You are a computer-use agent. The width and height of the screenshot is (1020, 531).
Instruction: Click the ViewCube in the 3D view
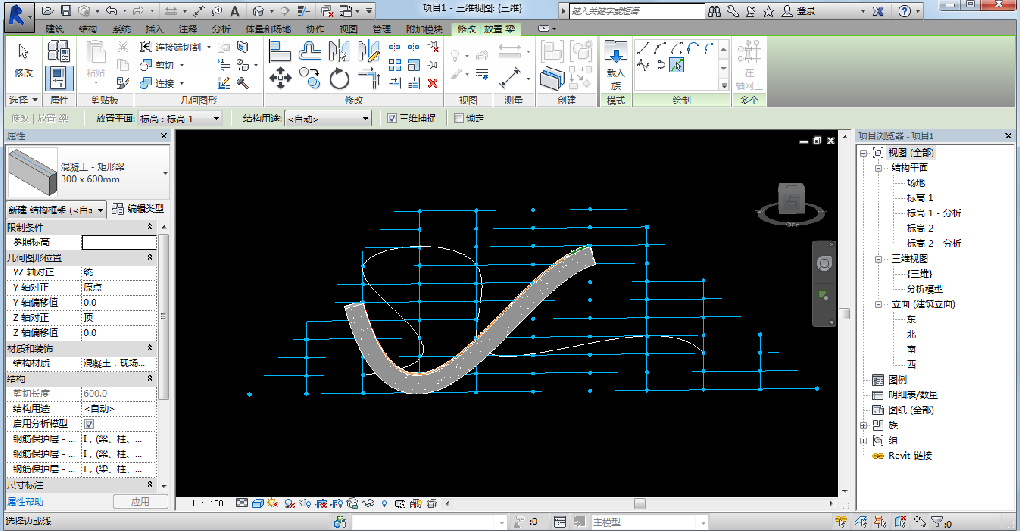click(x=793, y=200)
